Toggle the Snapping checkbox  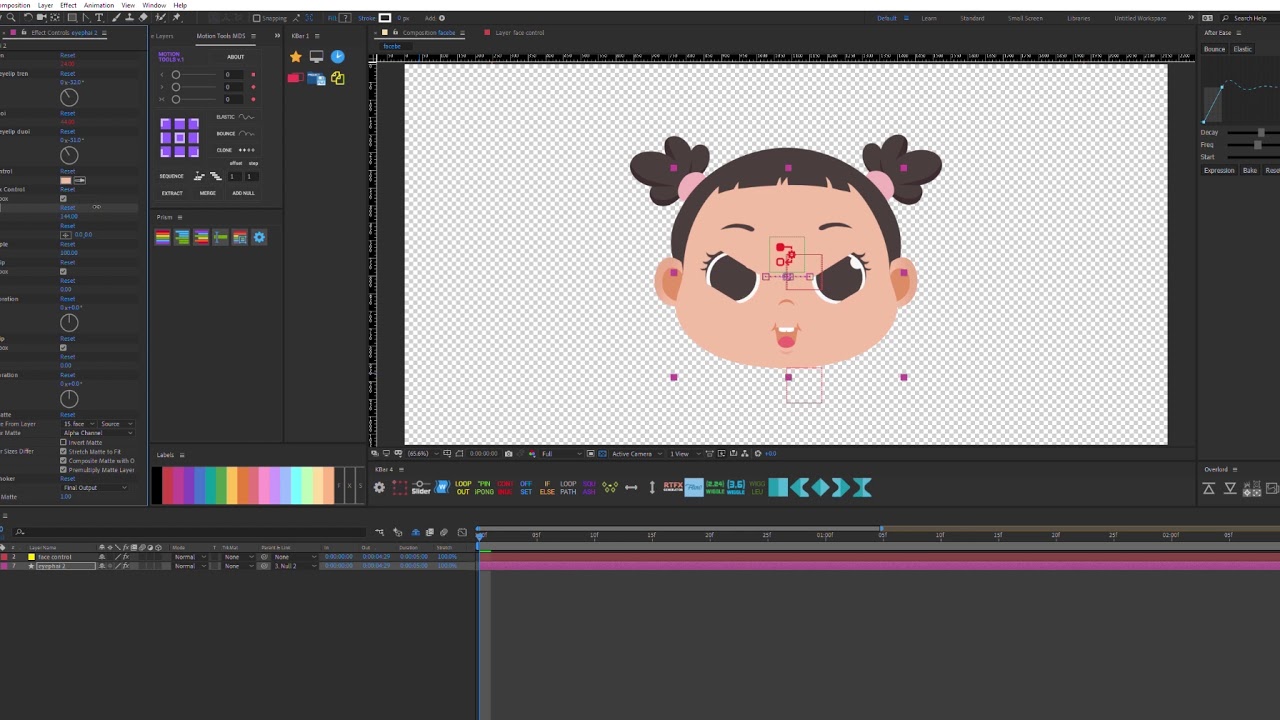pyautogui.click(x=257, y=18)
